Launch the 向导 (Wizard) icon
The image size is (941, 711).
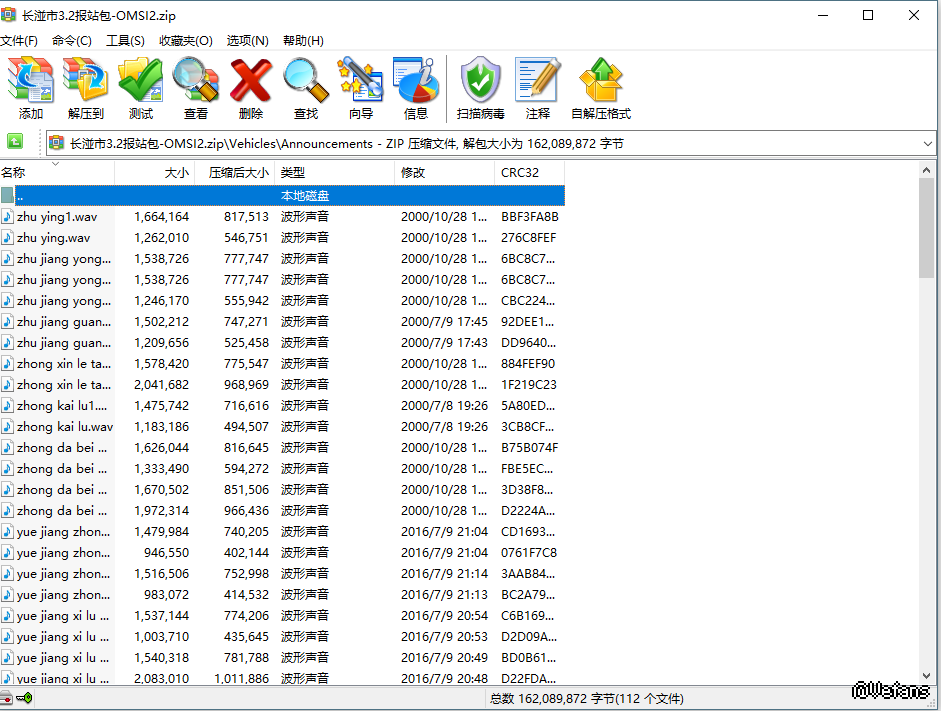(360, 88)
